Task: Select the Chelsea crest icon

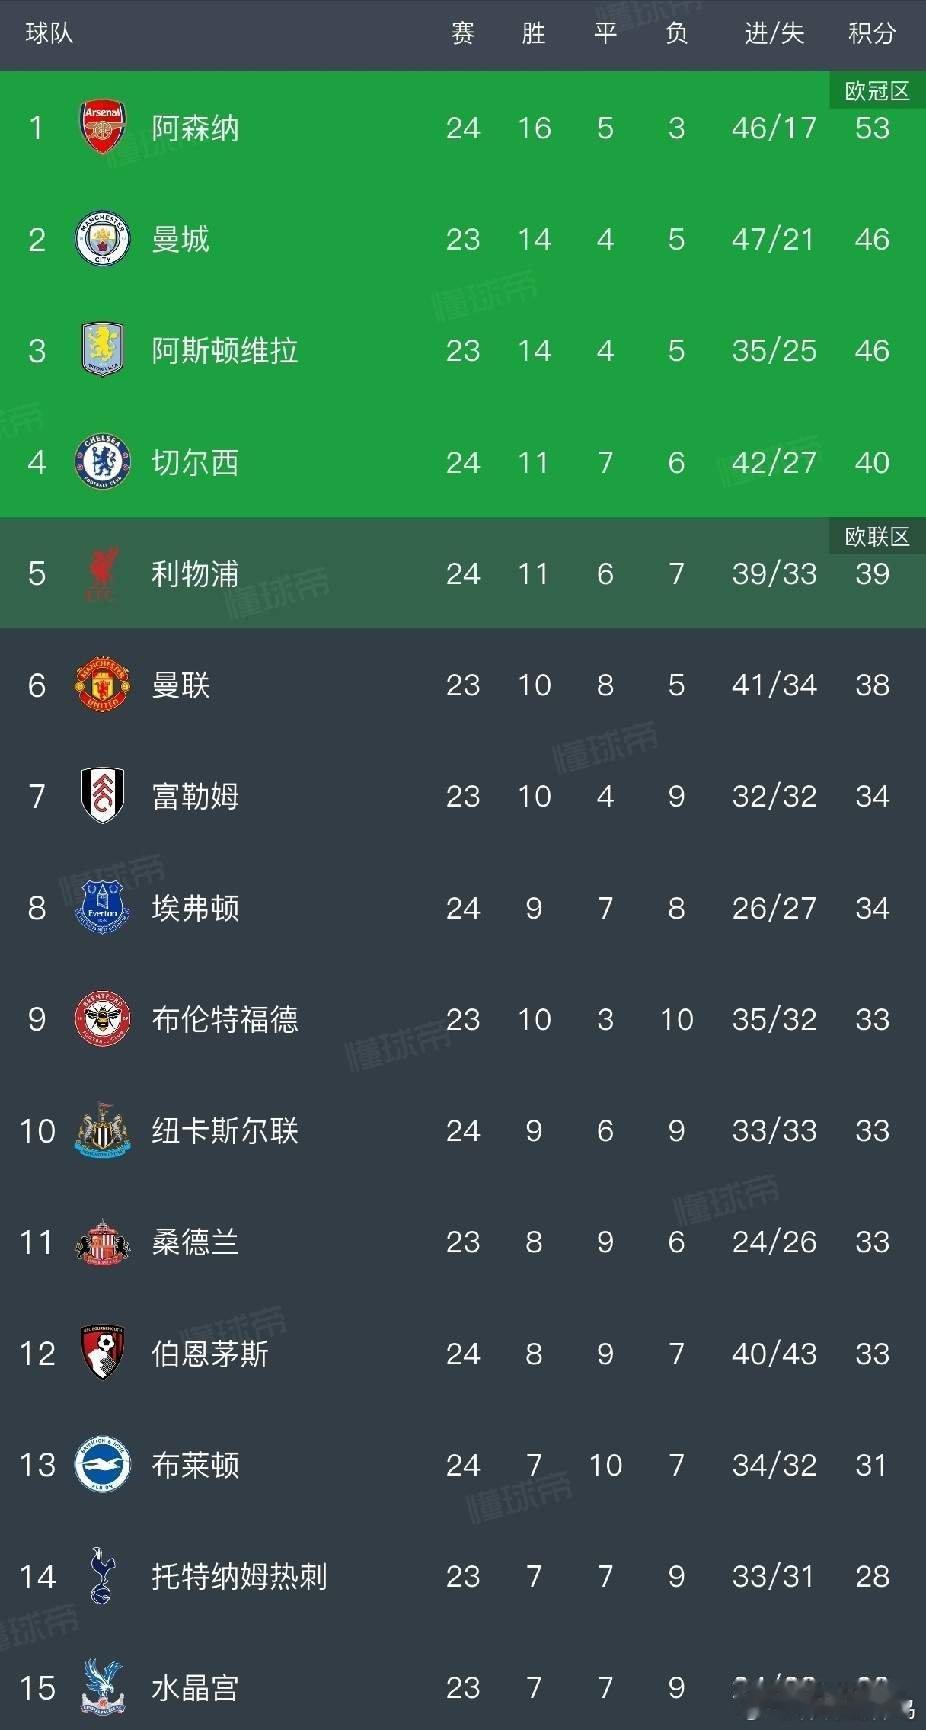Action: tap(103, 460)
